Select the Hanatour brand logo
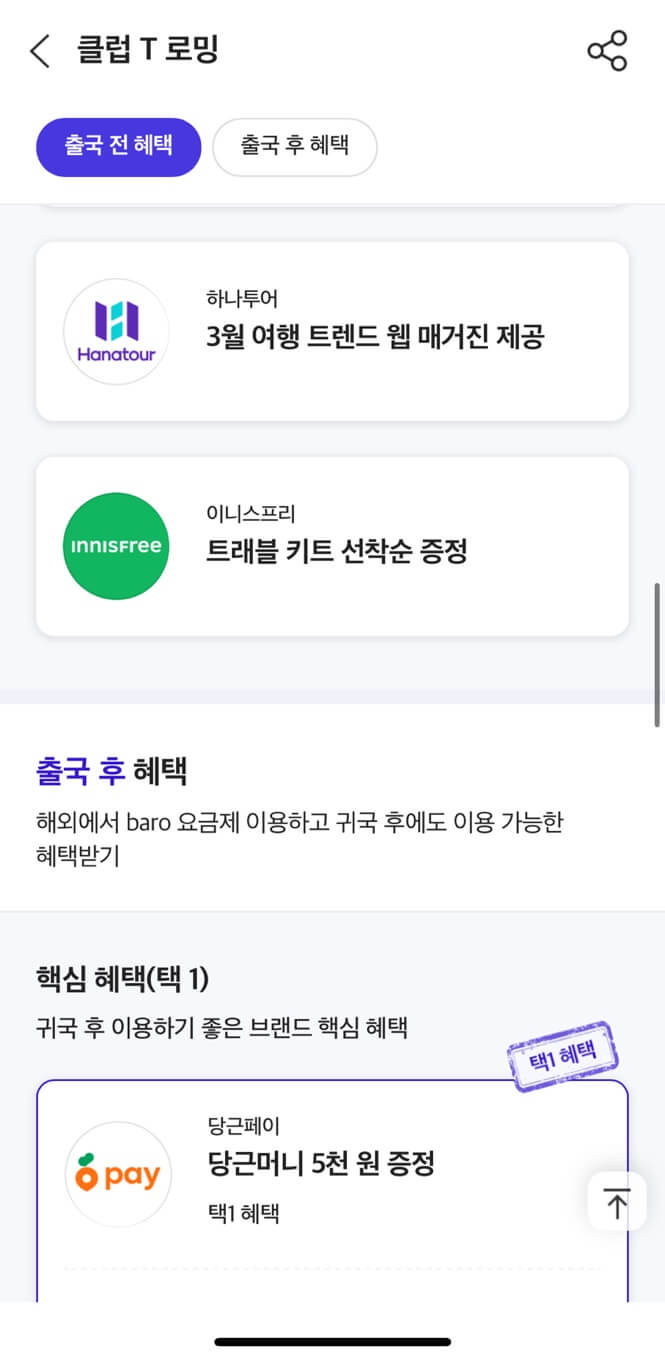 [x=116, y=331]
